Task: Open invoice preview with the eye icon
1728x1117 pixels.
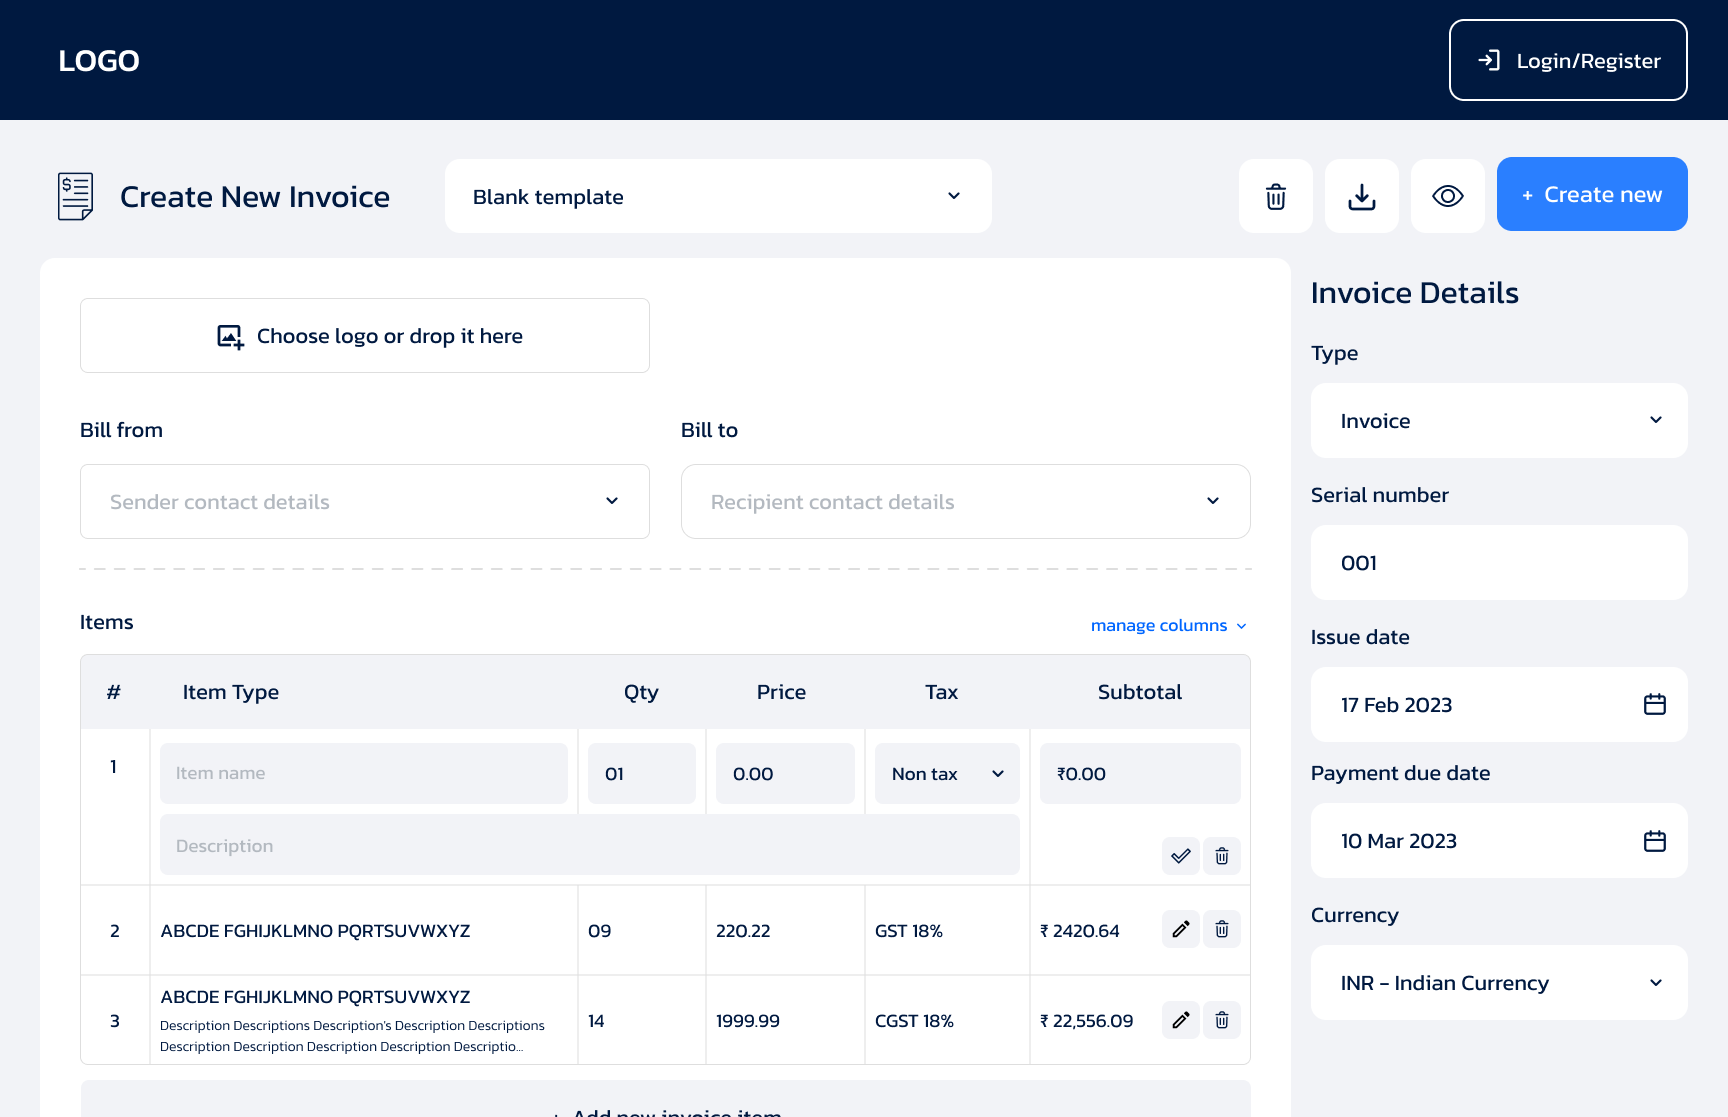Action: point(1447,196)
